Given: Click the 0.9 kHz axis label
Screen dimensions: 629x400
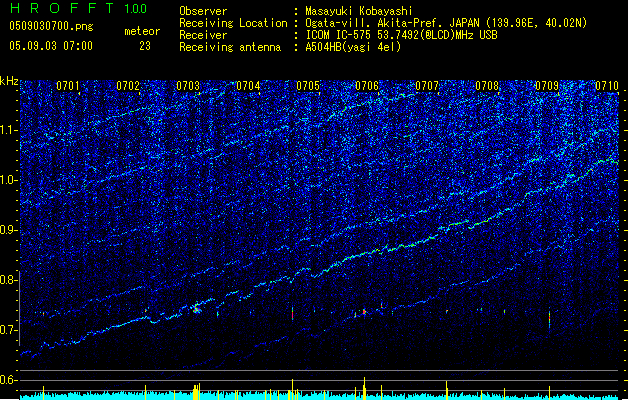Looking at the screenshot, I should pyautogui.click(x=9, y=230).
